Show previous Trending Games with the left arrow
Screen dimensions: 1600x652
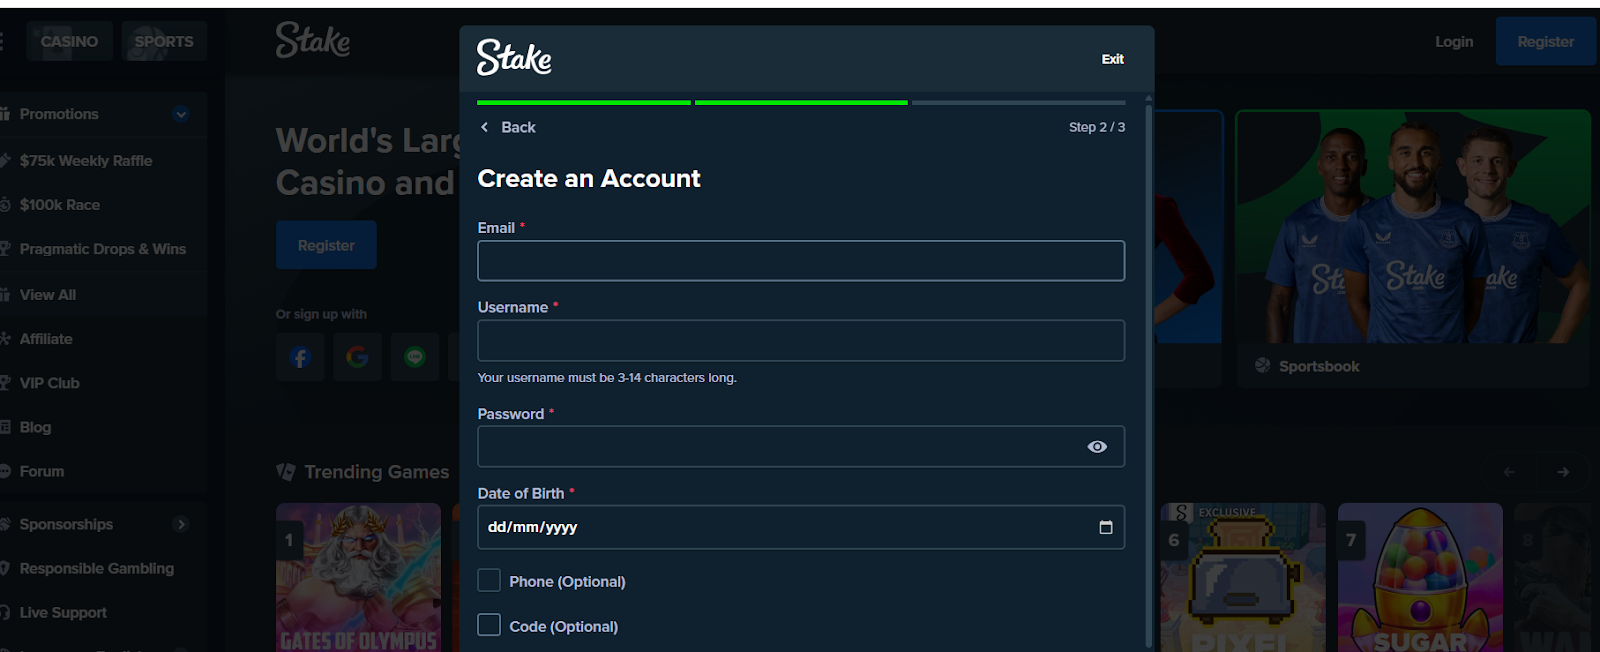tap(1509, 471)
